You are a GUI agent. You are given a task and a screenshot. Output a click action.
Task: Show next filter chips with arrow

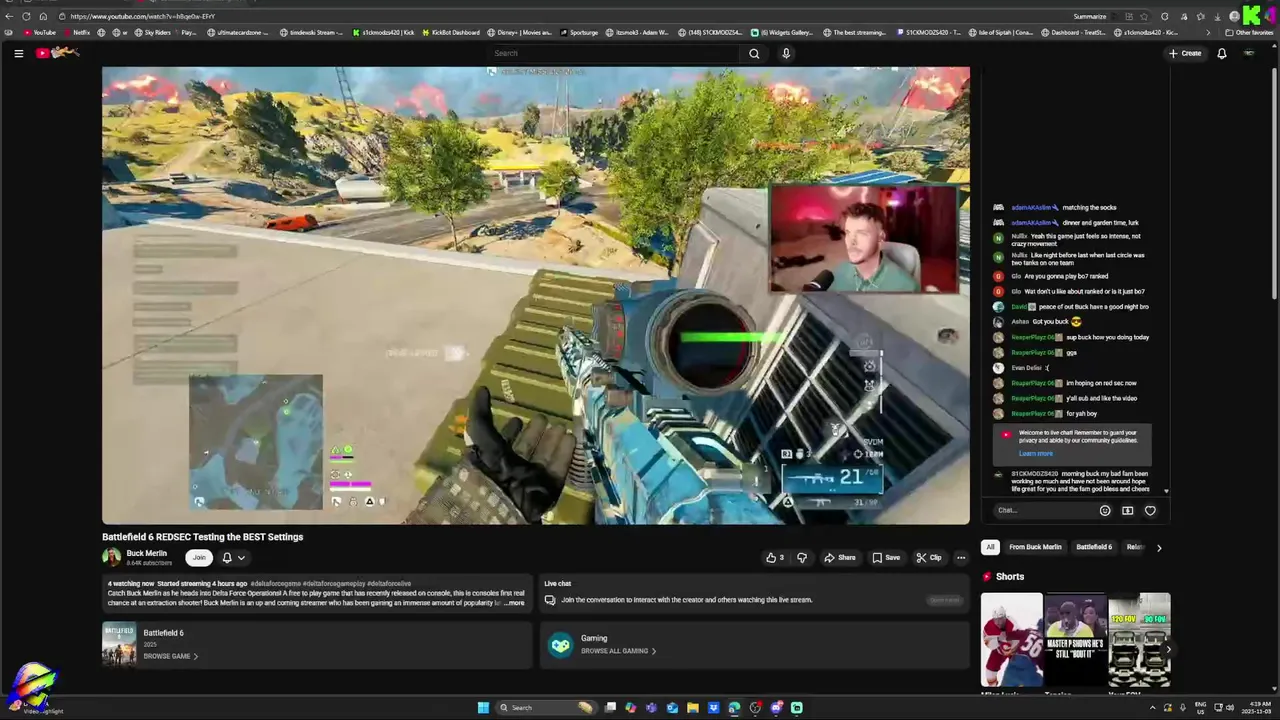1159,547
